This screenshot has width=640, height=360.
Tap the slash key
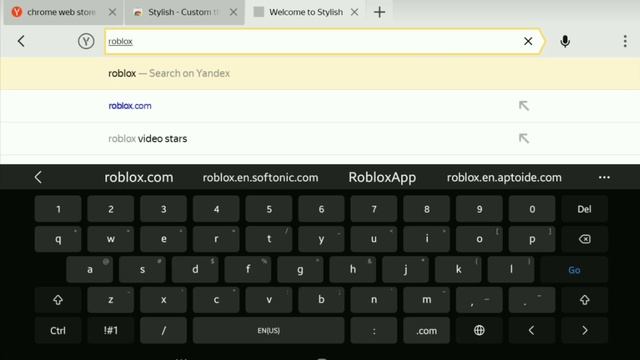point(163,330)
